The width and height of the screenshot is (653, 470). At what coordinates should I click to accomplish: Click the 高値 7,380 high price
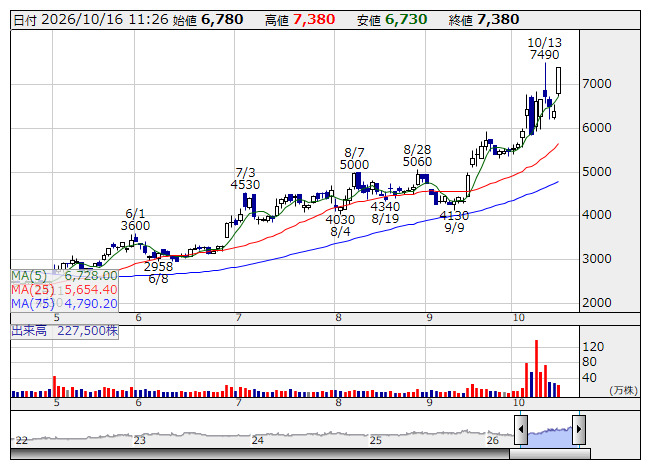point(300,20)
